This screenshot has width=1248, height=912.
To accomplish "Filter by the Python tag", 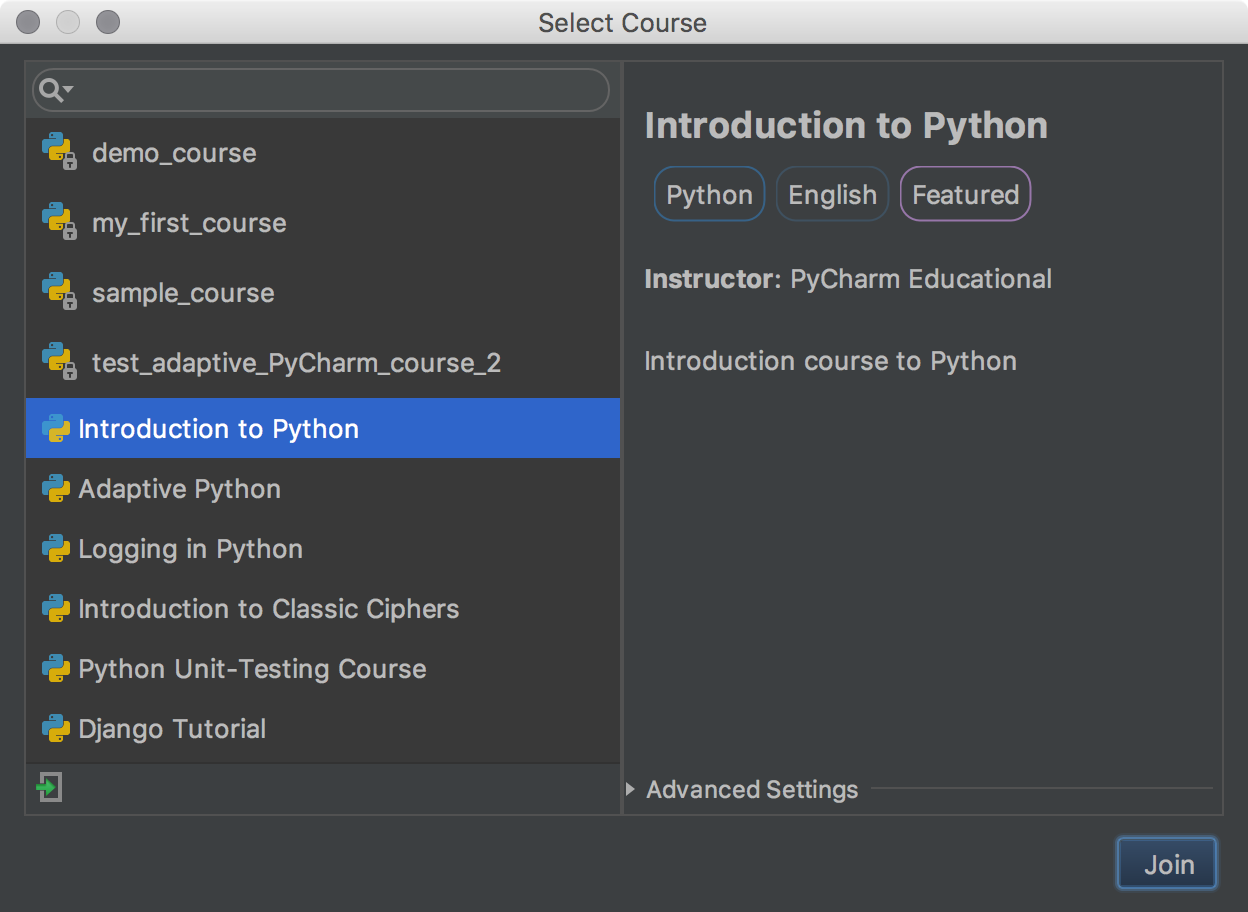I will (709, 194).
